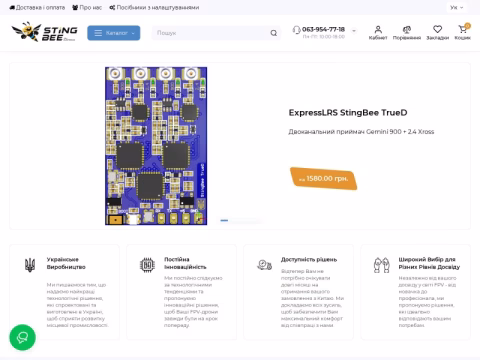The image size is (480, 360).
Task: Open the Доставка і оплата link
Action: 37,7
